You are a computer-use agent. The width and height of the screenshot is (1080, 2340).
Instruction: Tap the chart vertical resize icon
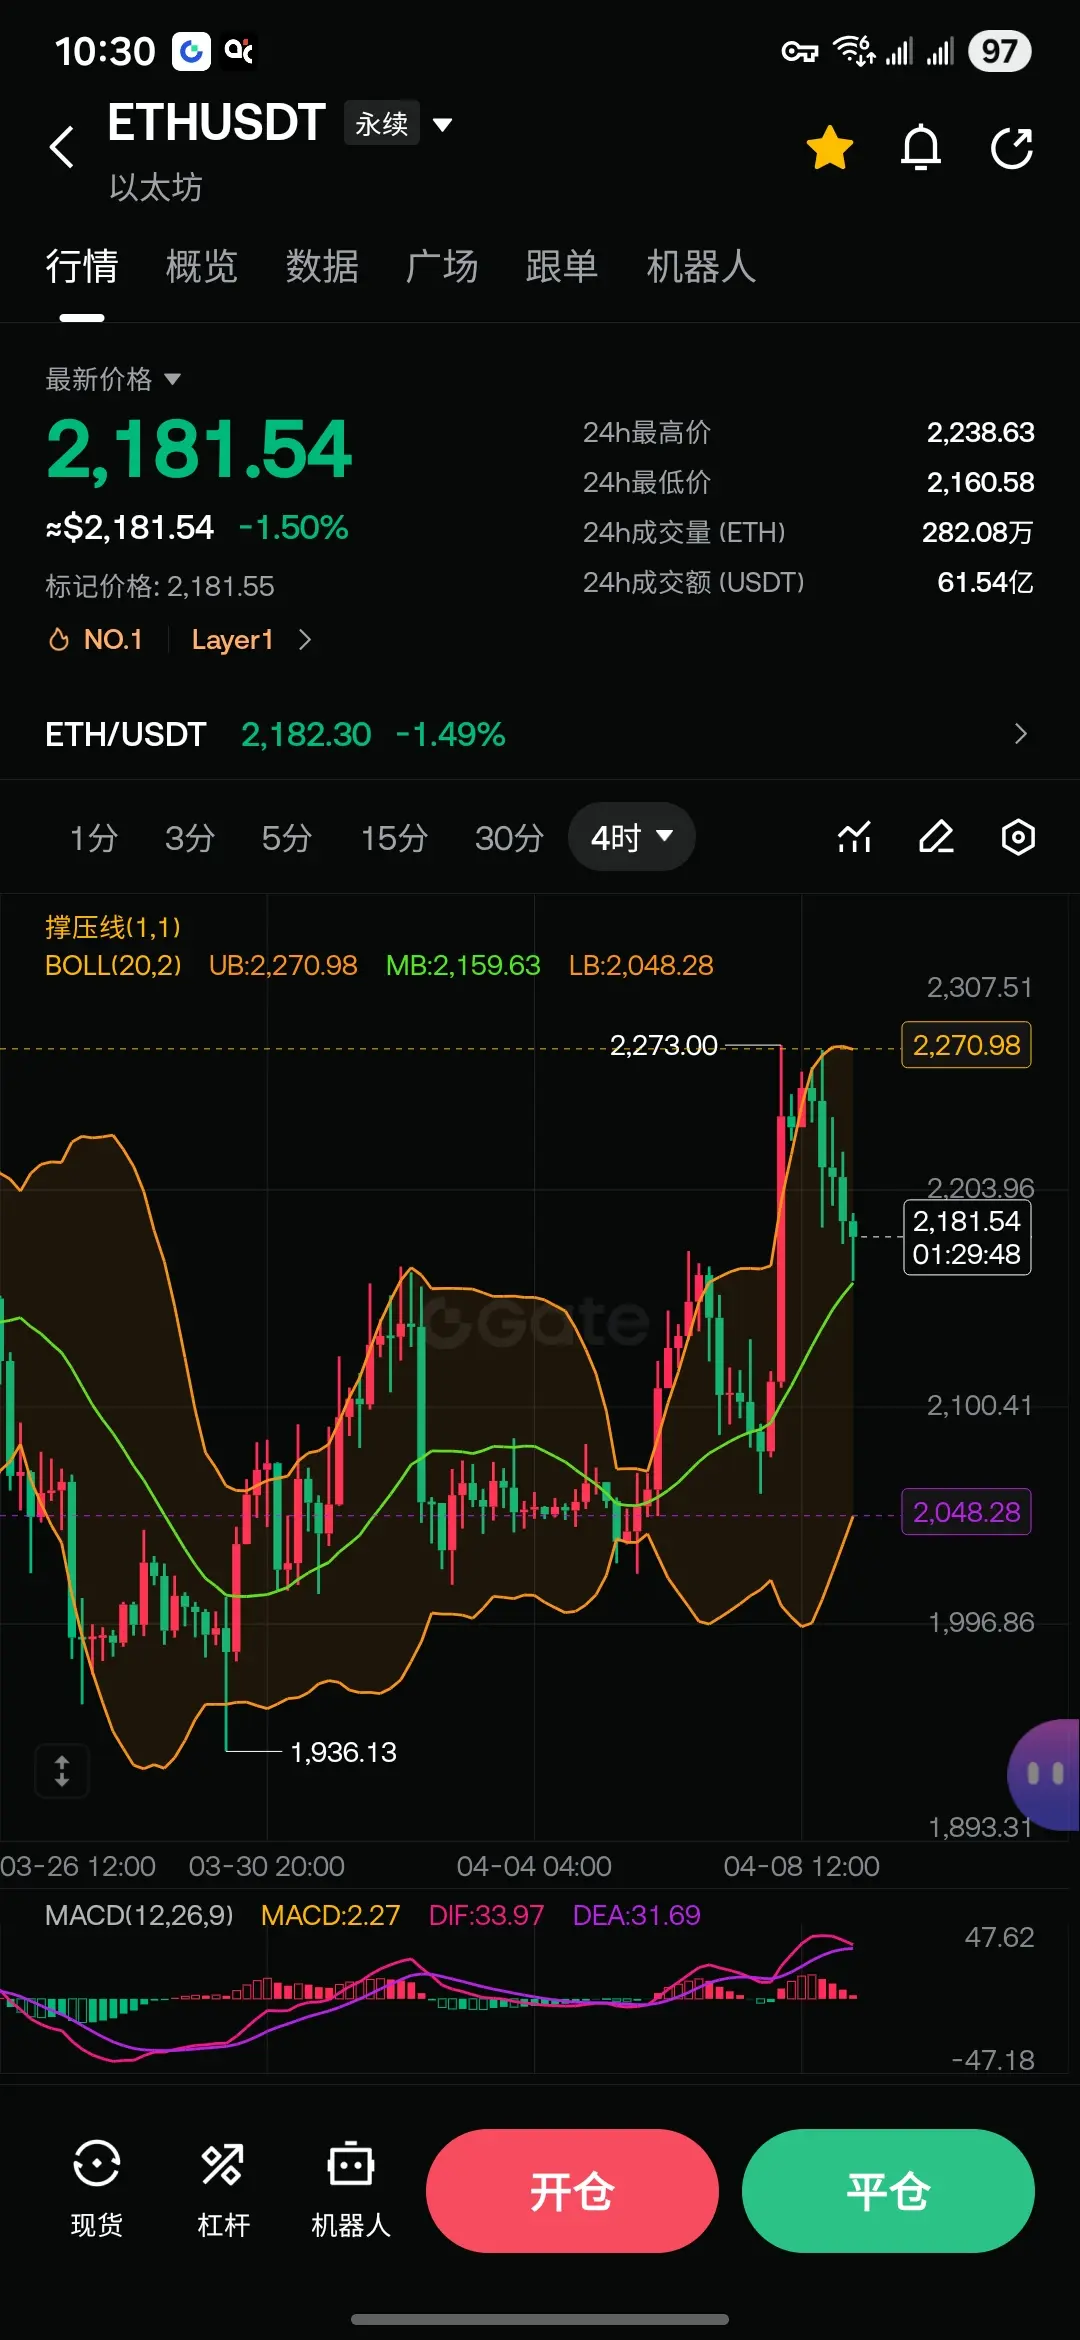pyautogui.click(x=62, y=1771)
